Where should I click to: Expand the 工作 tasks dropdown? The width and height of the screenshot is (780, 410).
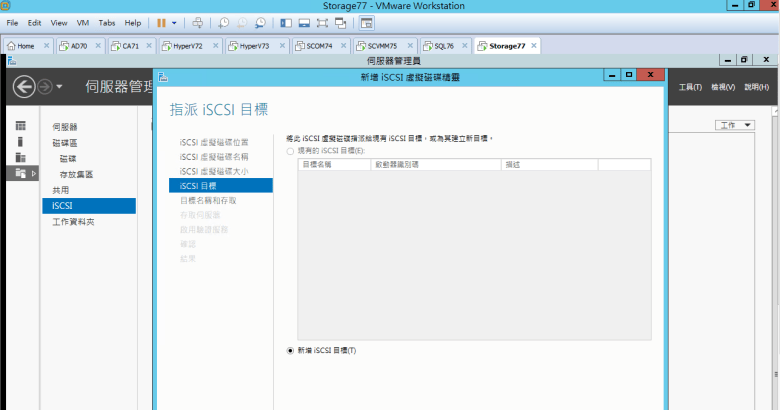[734, 125]
